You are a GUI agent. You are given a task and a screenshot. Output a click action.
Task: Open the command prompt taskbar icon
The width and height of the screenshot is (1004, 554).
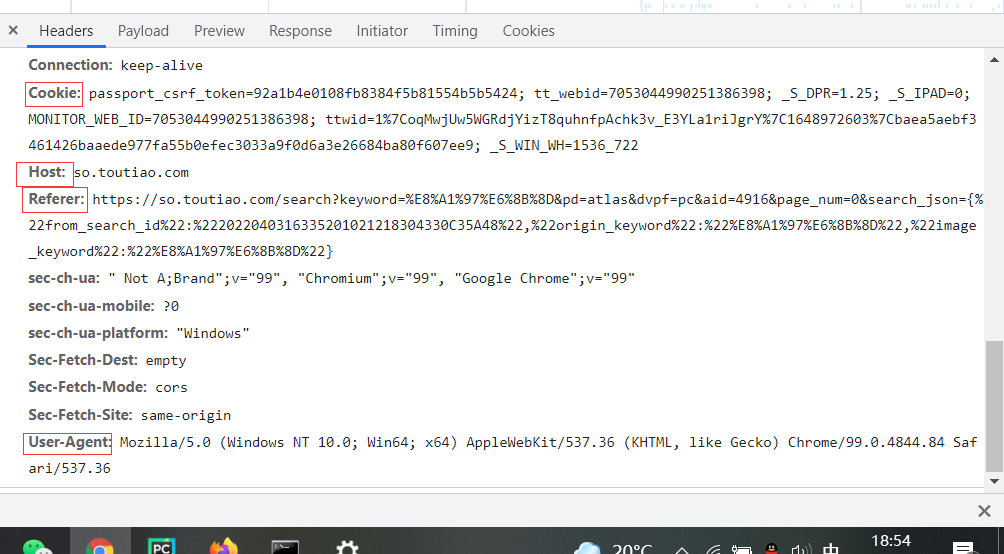(285, 548)
